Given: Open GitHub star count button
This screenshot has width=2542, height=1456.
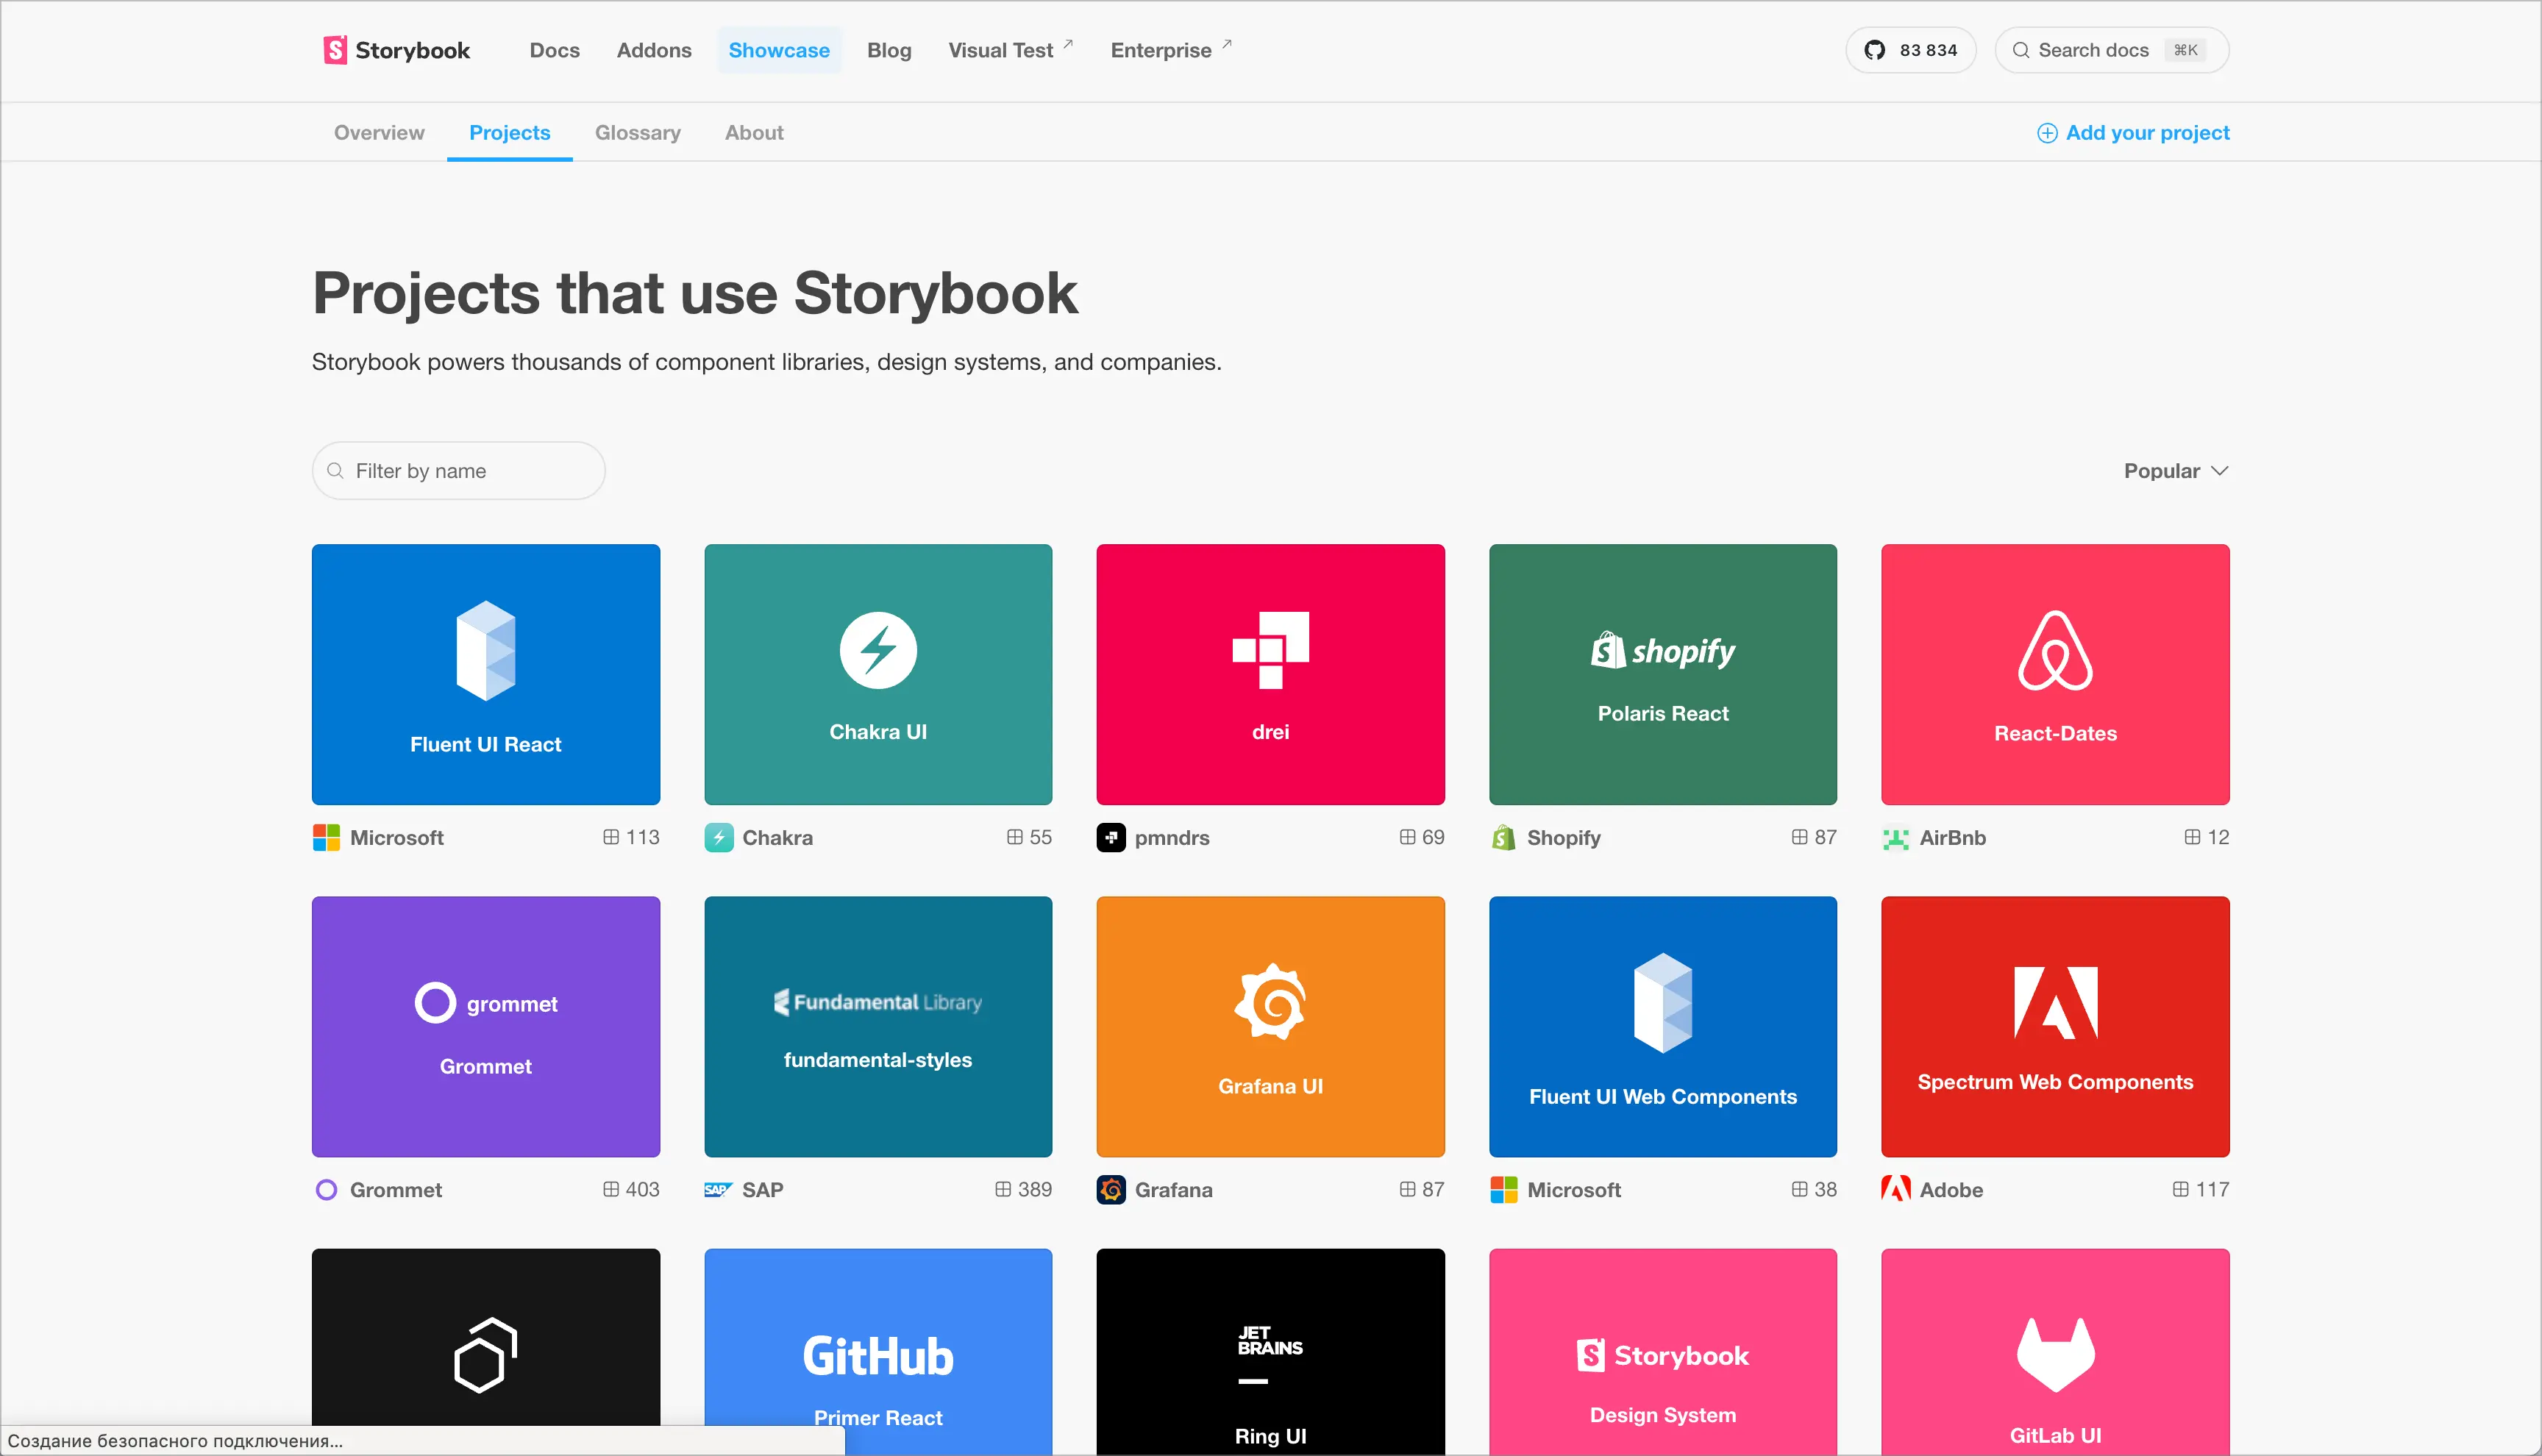Looking at the screenshot, I should click(1910, 50).
